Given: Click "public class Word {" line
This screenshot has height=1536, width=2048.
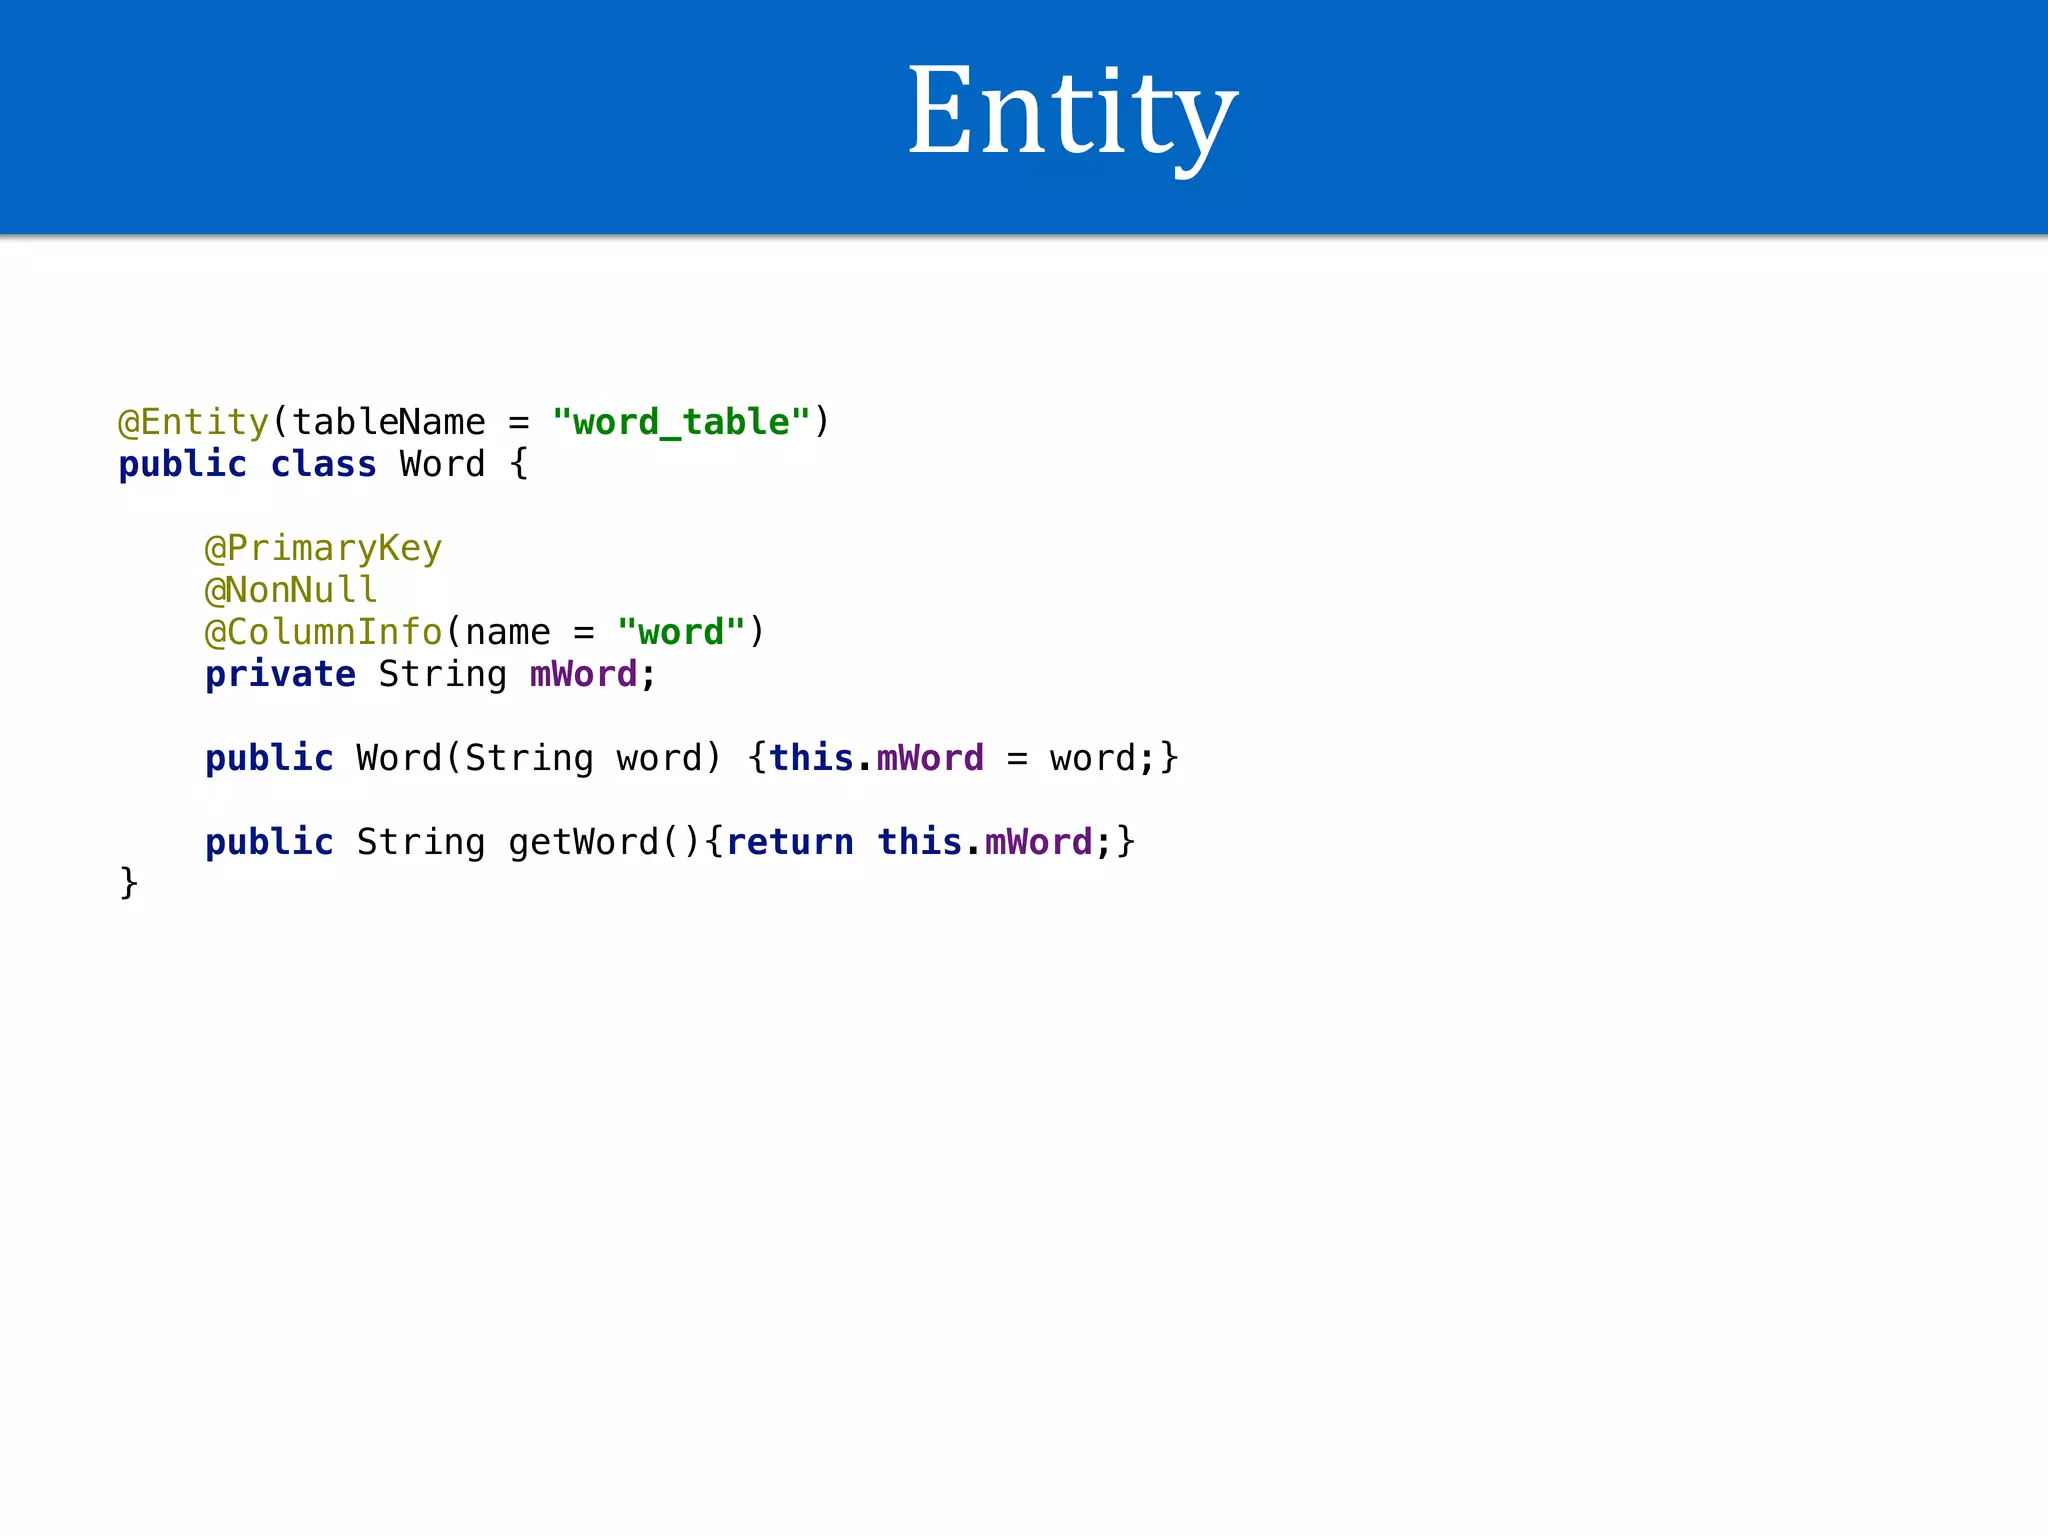Looking at the screenshot, I should 323,464.
